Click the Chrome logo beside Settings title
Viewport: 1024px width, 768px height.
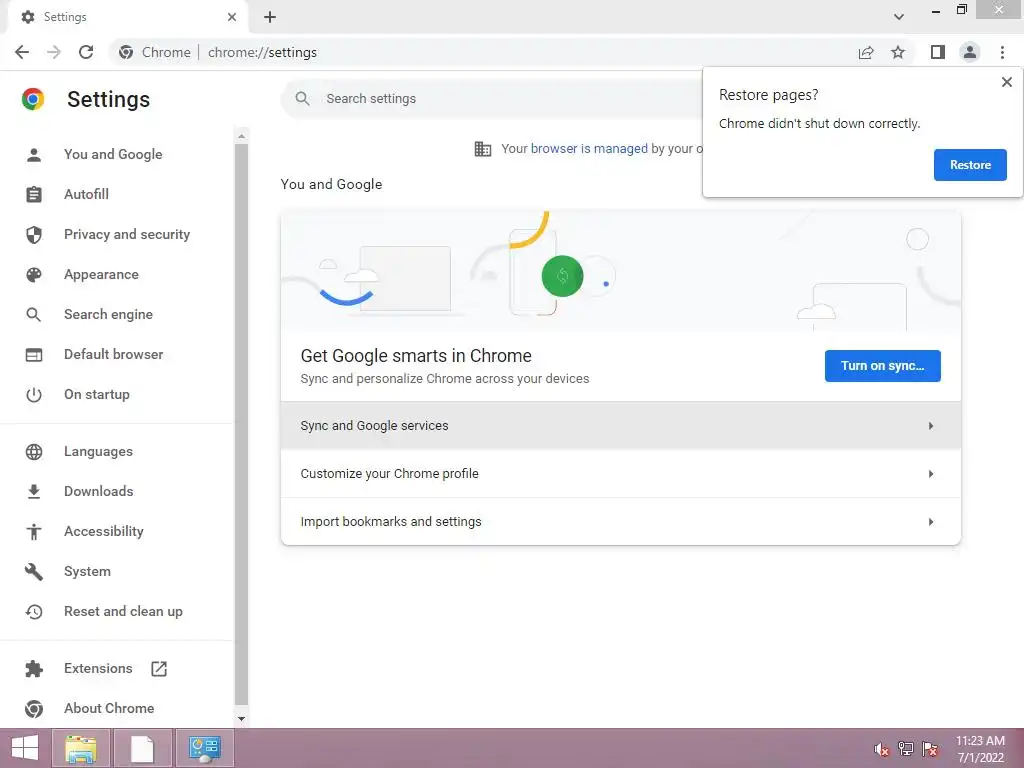33,99
